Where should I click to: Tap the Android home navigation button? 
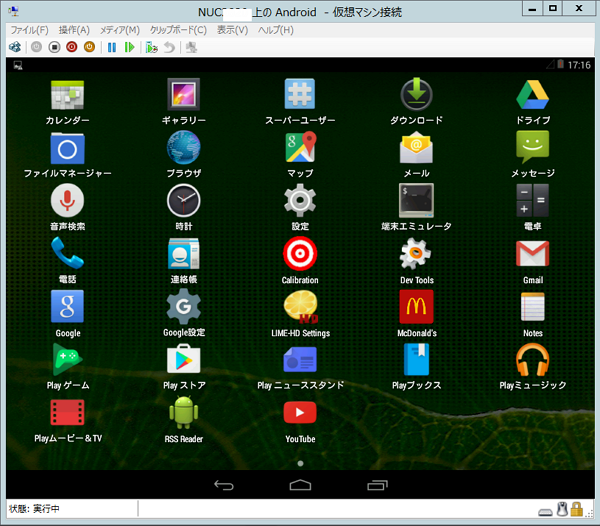(x=300, y=485)
